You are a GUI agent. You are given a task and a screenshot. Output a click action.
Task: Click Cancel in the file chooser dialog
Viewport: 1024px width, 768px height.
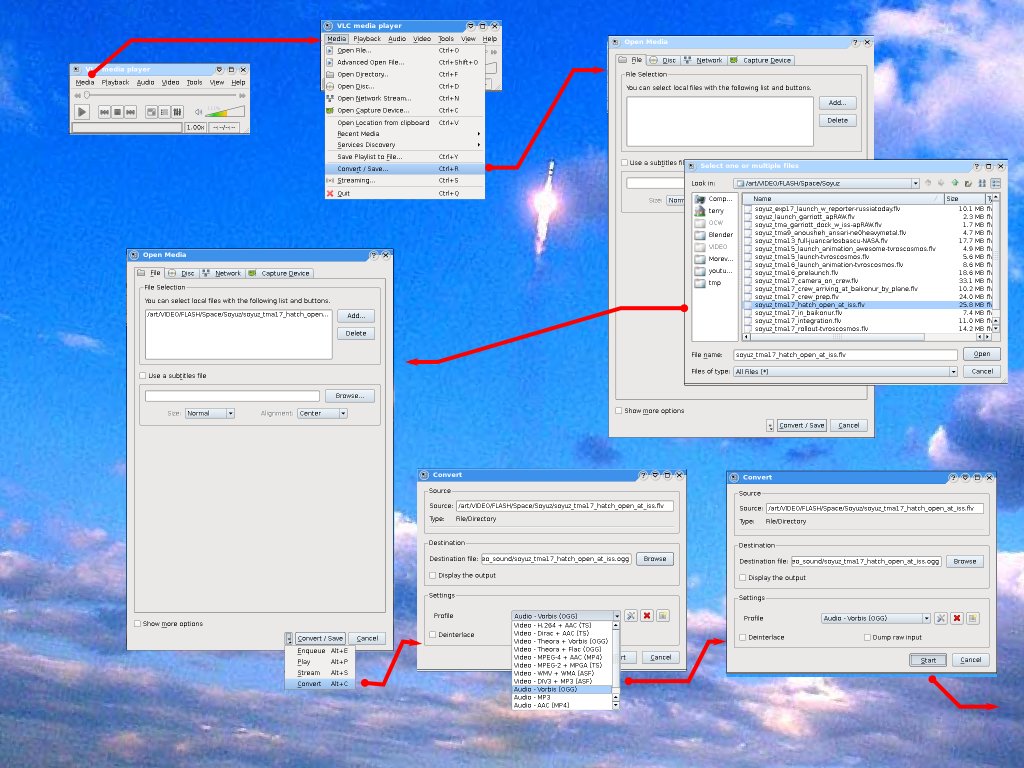click(x=982, y=372)
